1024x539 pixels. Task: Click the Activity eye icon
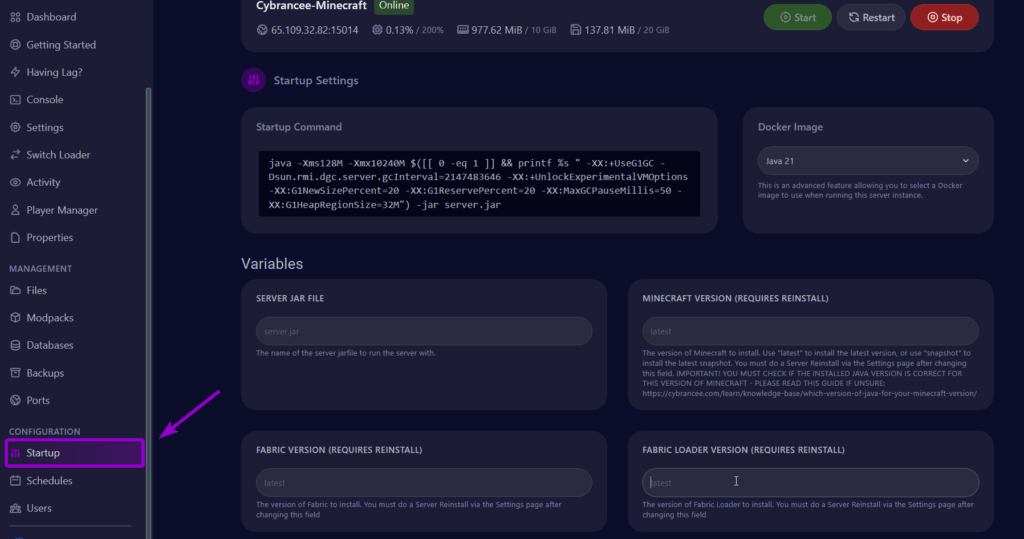point(15,182)
